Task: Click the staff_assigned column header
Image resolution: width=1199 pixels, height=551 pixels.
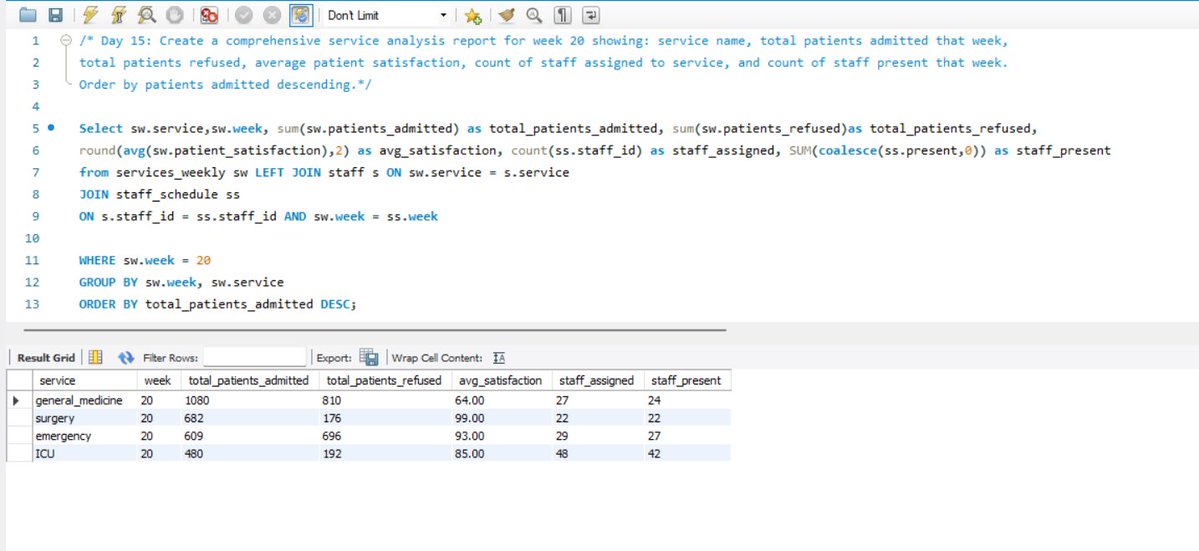Action: [x=599, y=381]
